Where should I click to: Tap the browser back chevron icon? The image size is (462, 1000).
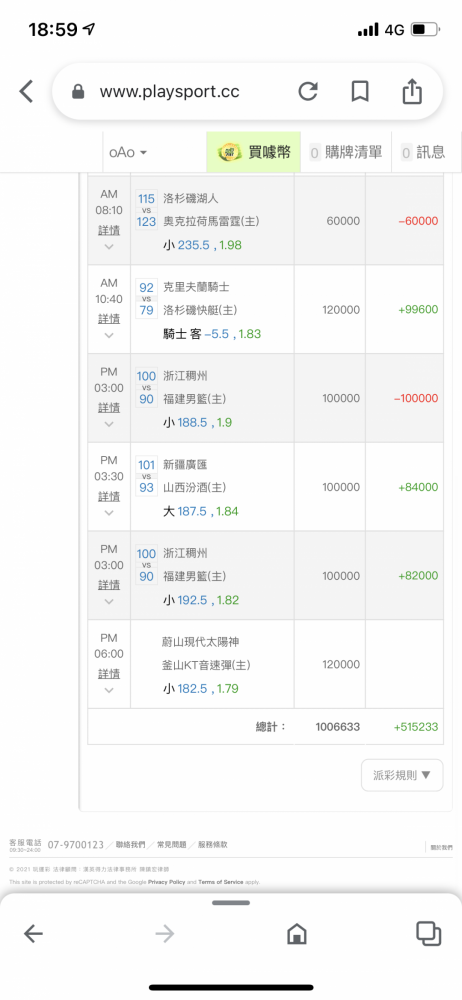[26, 92]
